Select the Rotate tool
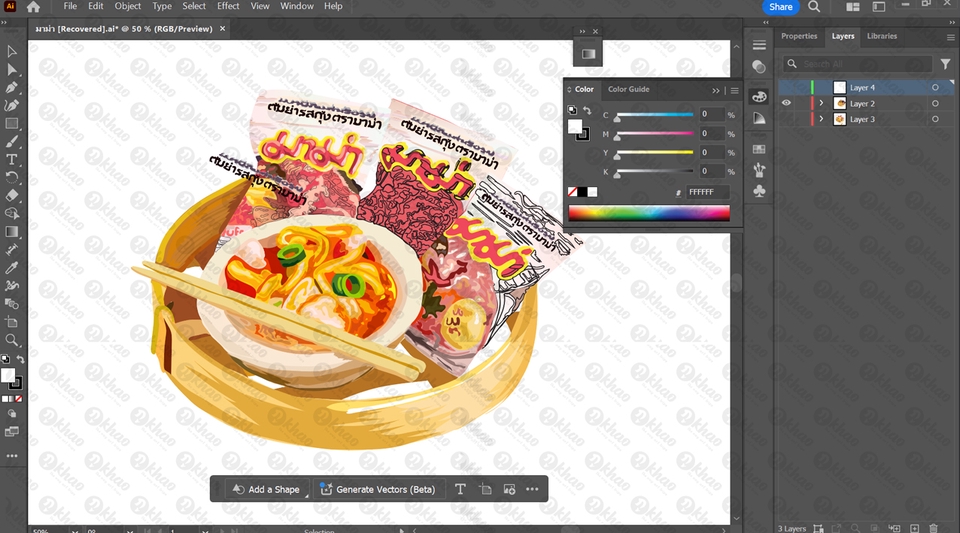The image size is (960, 533). (x=11, y=177)
